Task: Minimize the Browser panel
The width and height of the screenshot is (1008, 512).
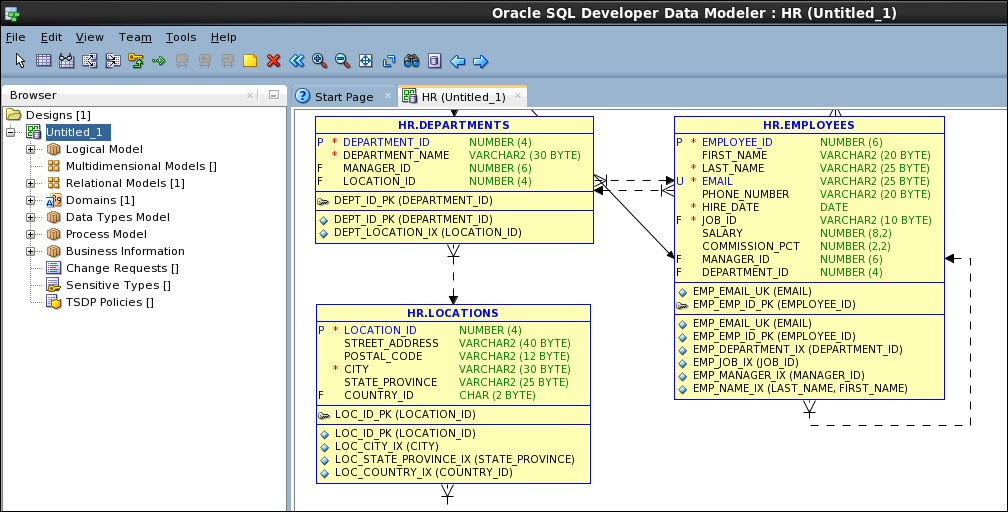Action: (x=273, y=95)
